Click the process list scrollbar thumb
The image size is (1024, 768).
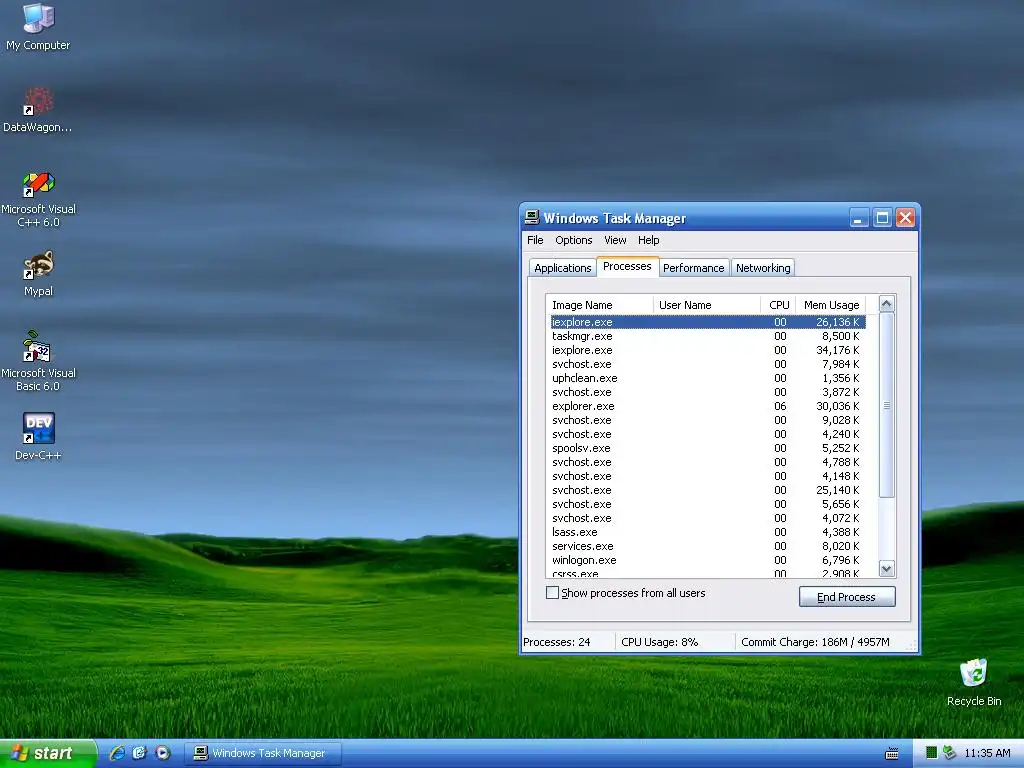point(886,405)
